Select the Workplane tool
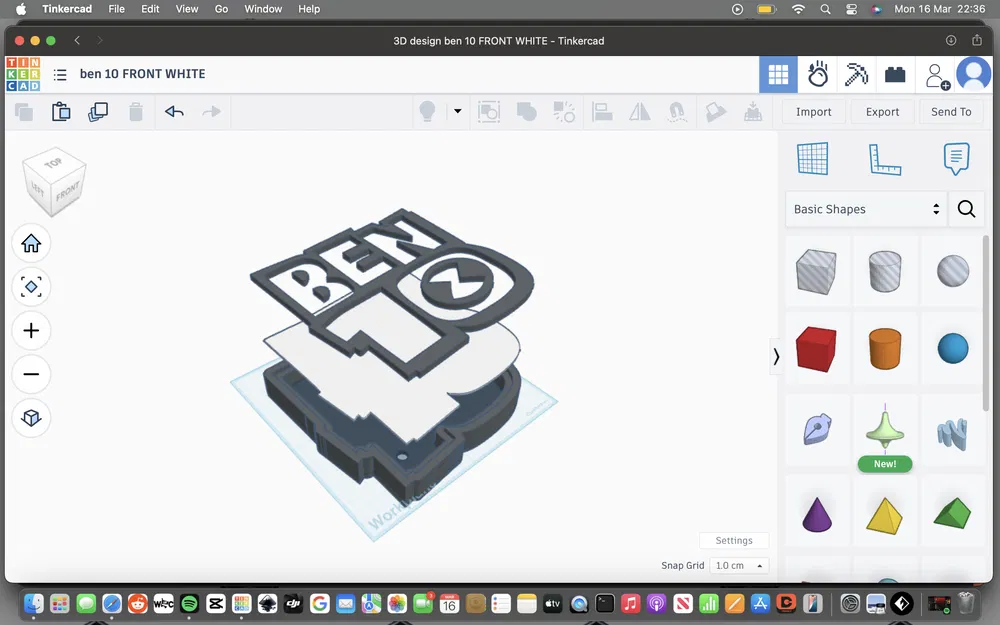This screenshot has height=625, width=1000. 814,158
